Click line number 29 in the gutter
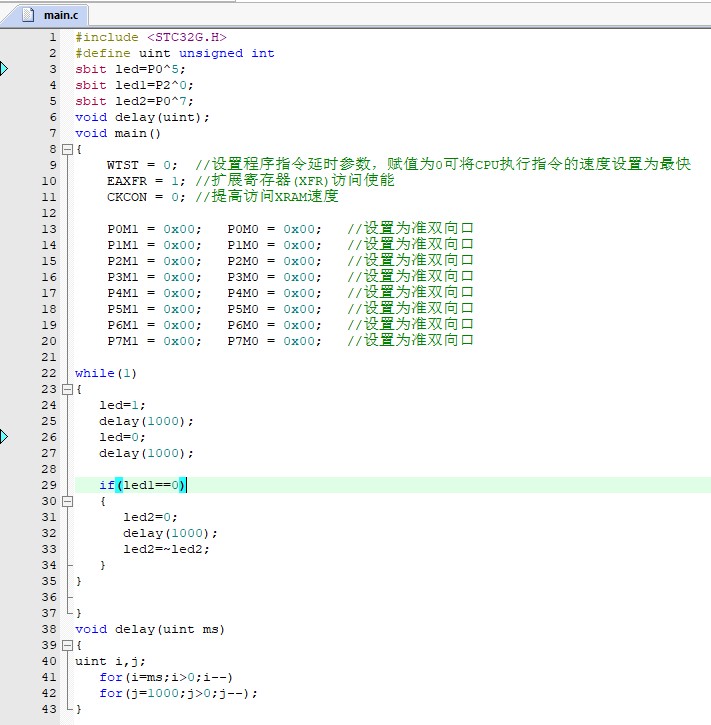The image size is (711, 725). [49, 485]
